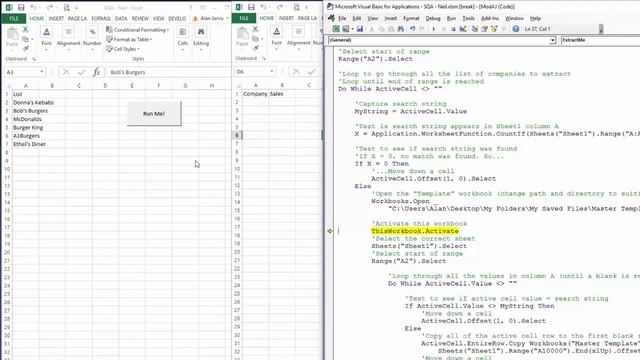
Task: Click Insert Function fx icon in left Excel
Action: pos(96,72)
